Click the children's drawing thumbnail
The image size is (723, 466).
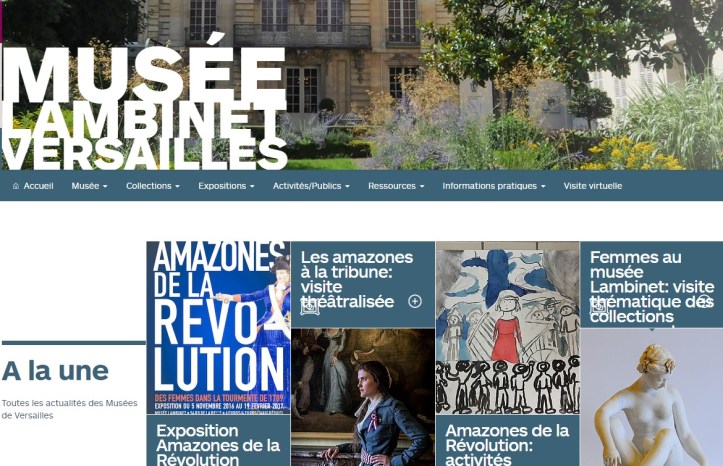507,328
